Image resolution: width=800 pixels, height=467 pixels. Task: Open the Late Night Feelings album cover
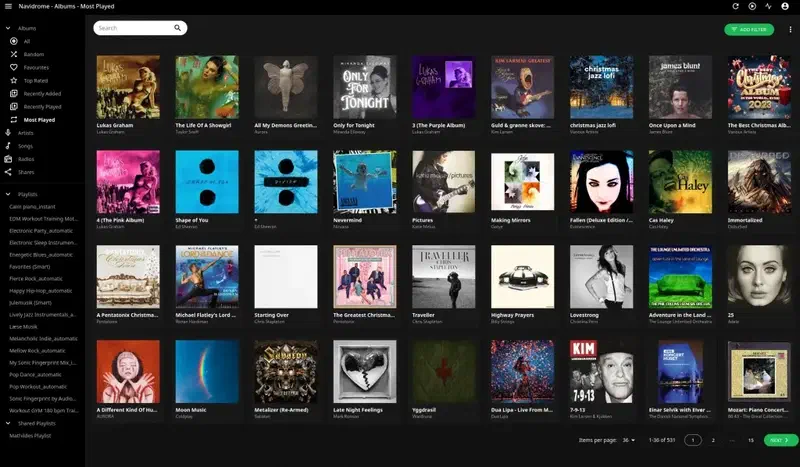[365, 372]
